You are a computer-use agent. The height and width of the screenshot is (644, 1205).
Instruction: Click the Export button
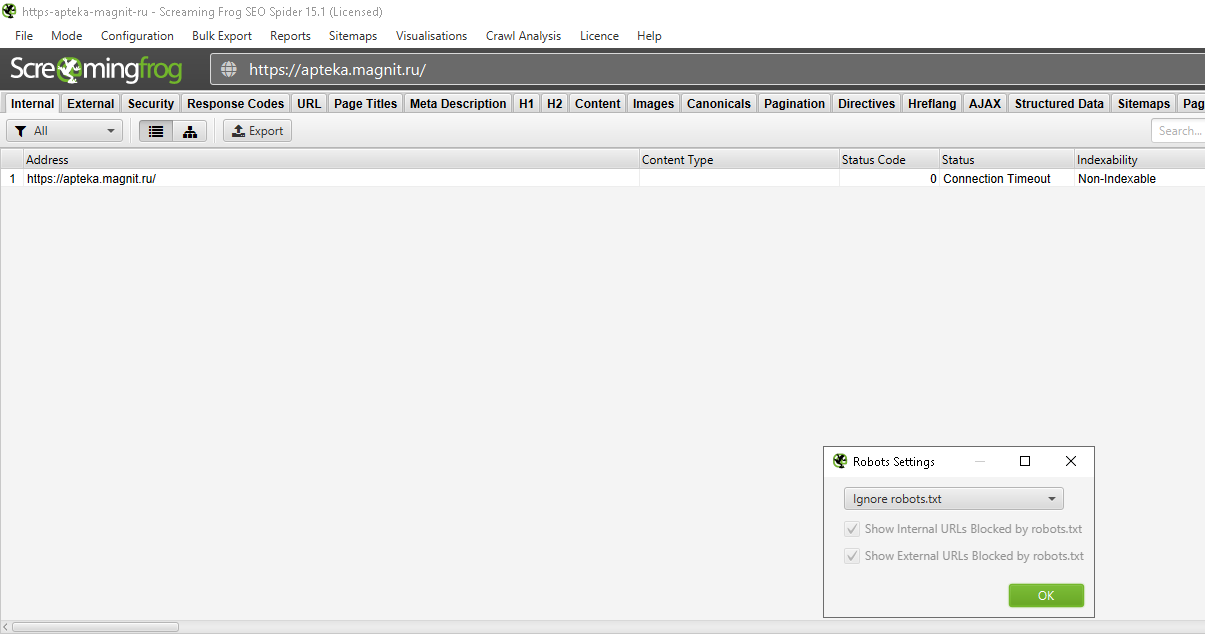tap(257, 131)
